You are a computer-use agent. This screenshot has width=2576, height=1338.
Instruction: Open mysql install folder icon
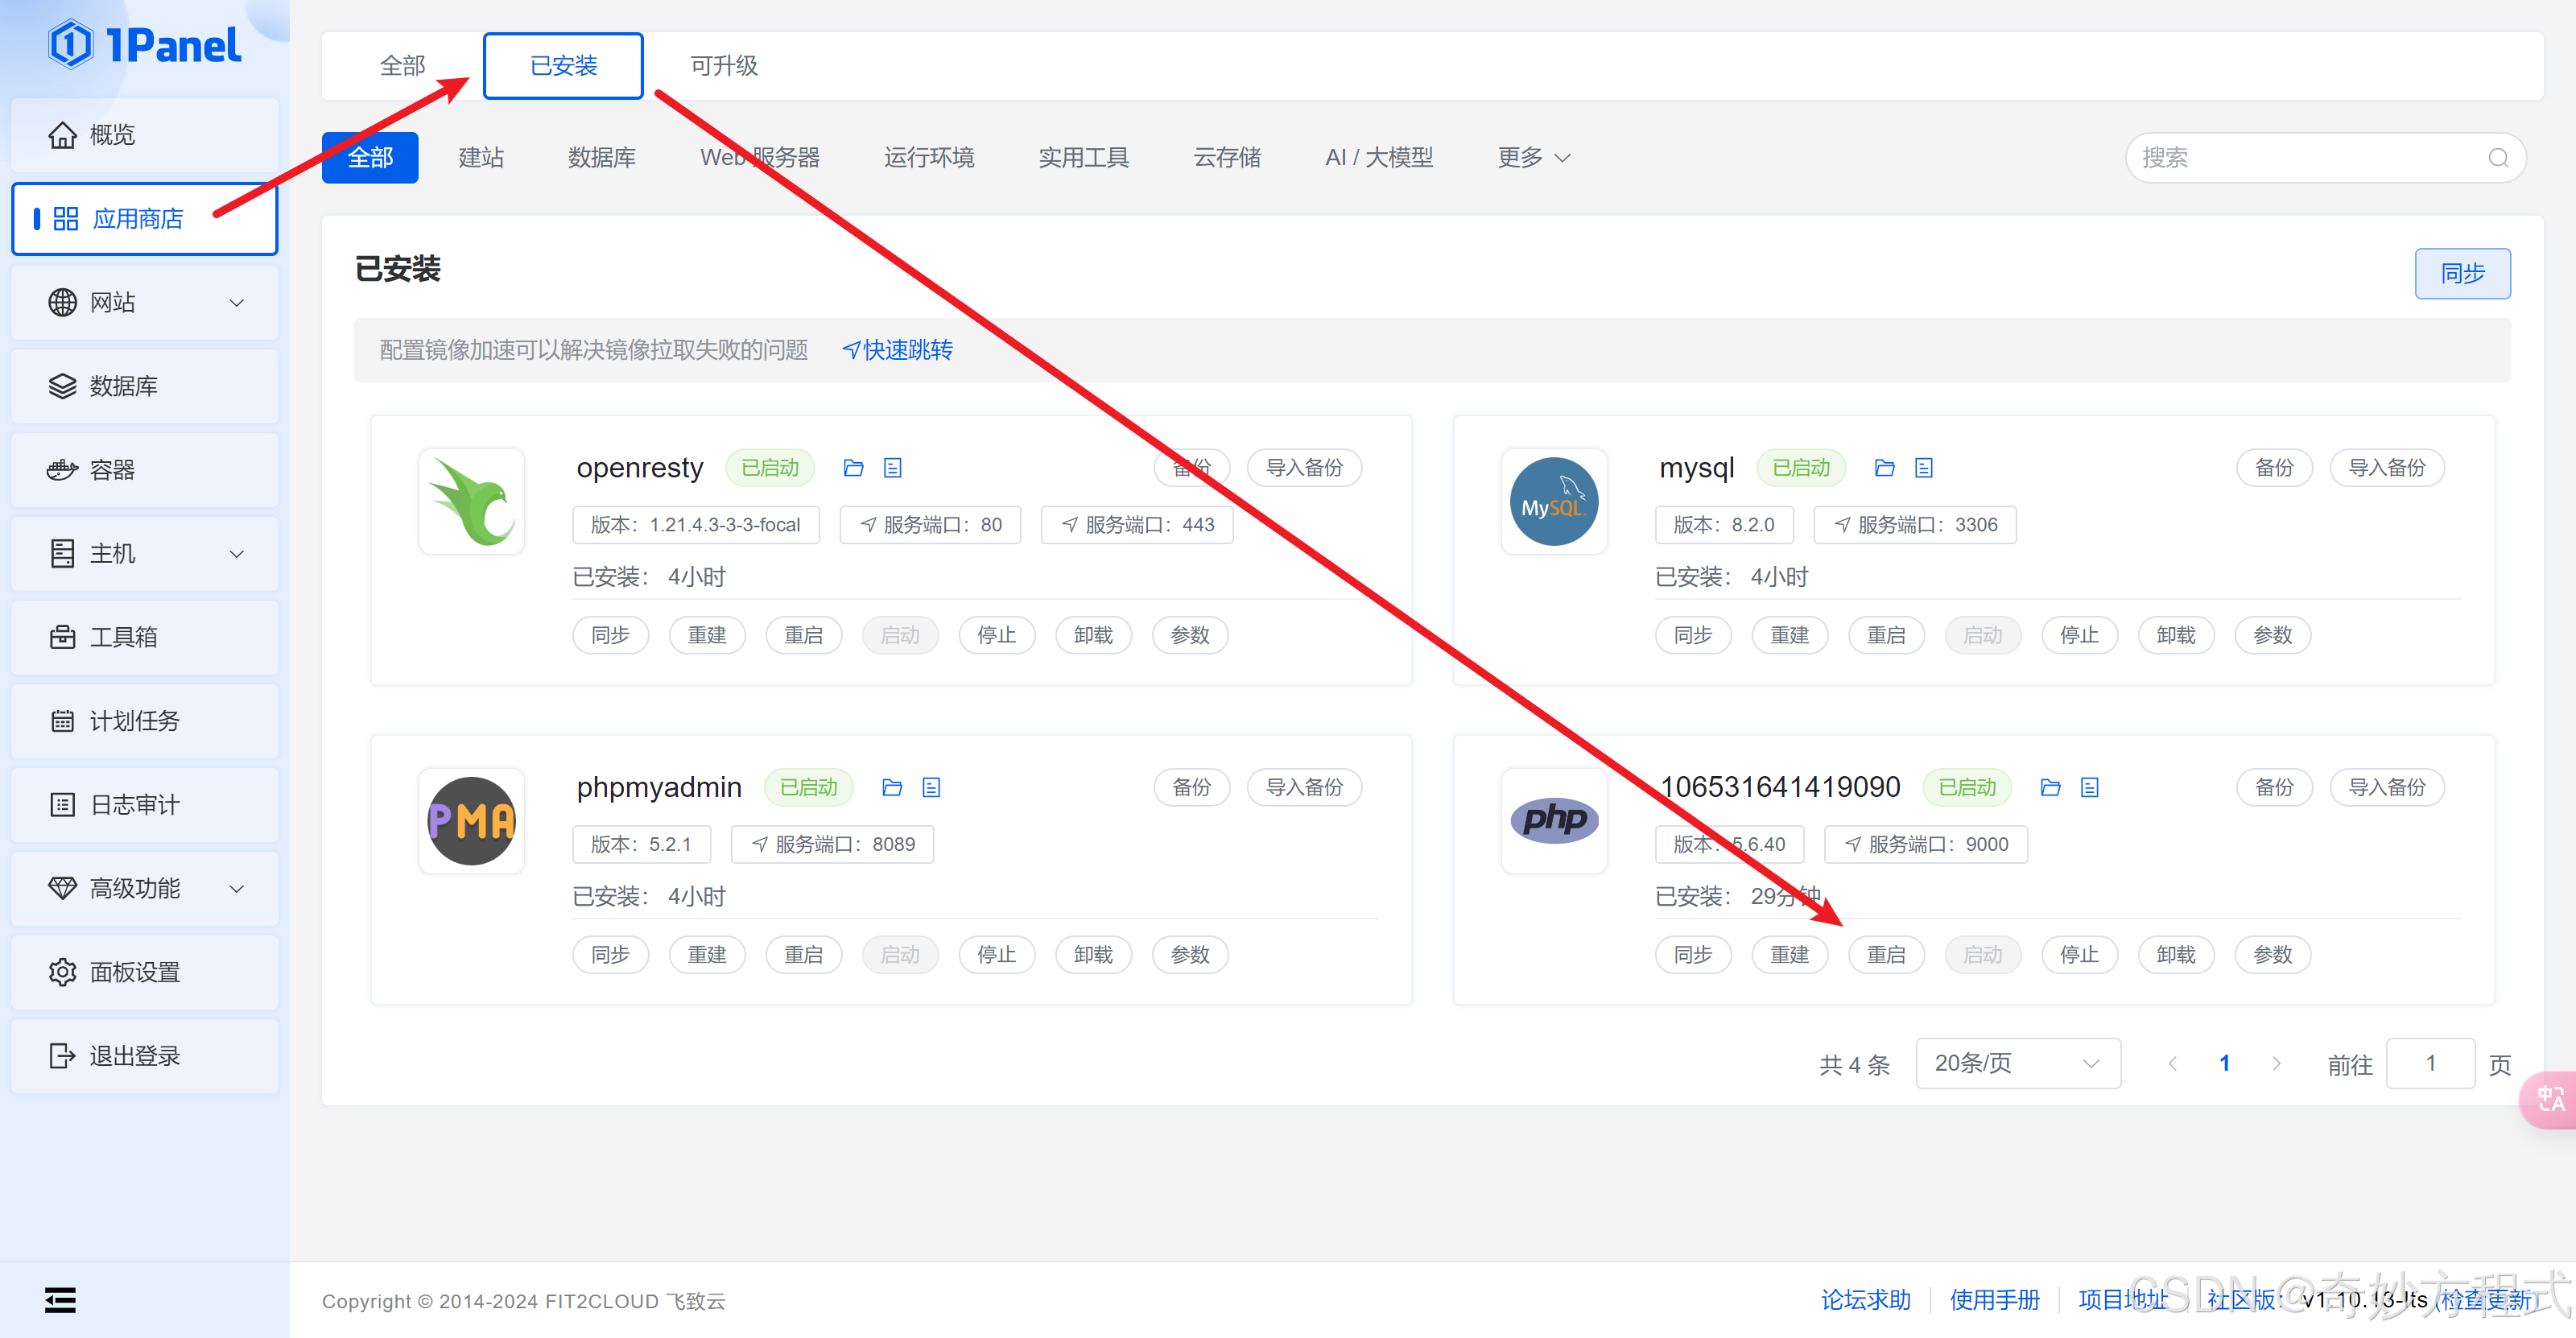[x=1885, y=468]
